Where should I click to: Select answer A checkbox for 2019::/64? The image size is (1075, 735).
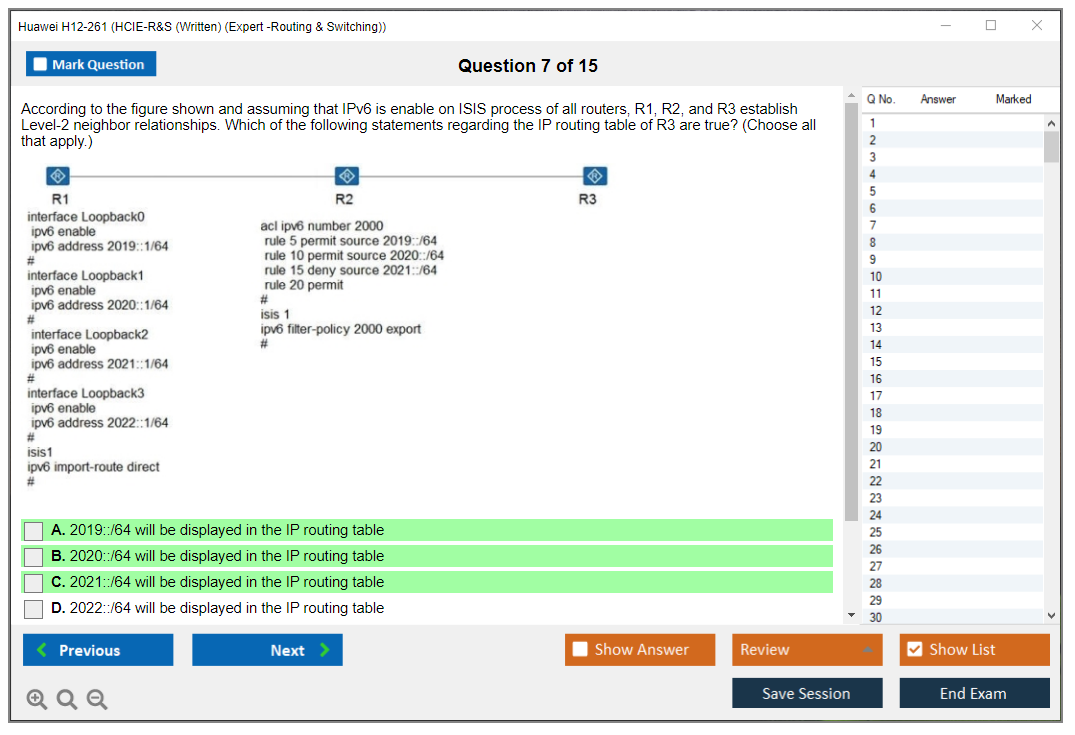[x=34, y=531]
